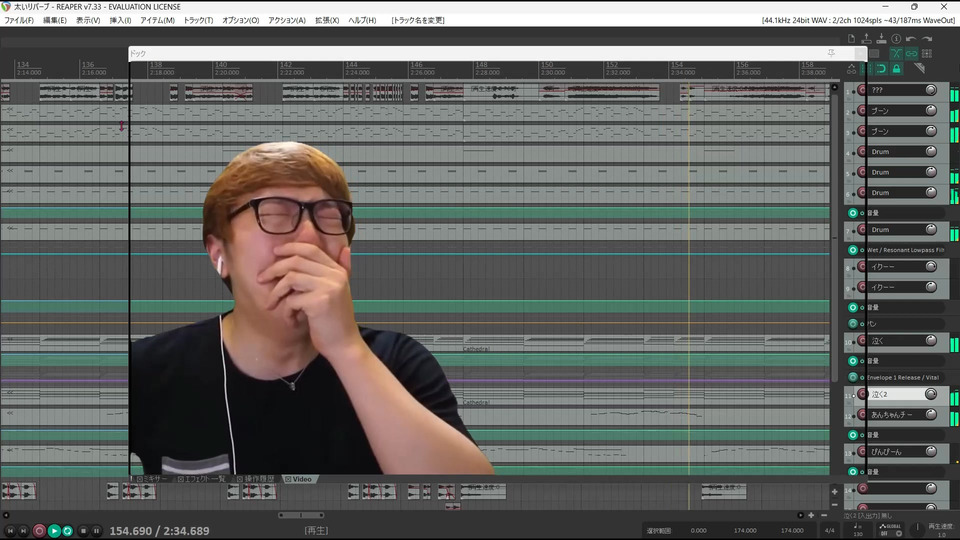Toggle Wet / Resonant Lowpass envelope arm
The height and width of the screenshot is (540, 960).
click(x=853, y=250)
